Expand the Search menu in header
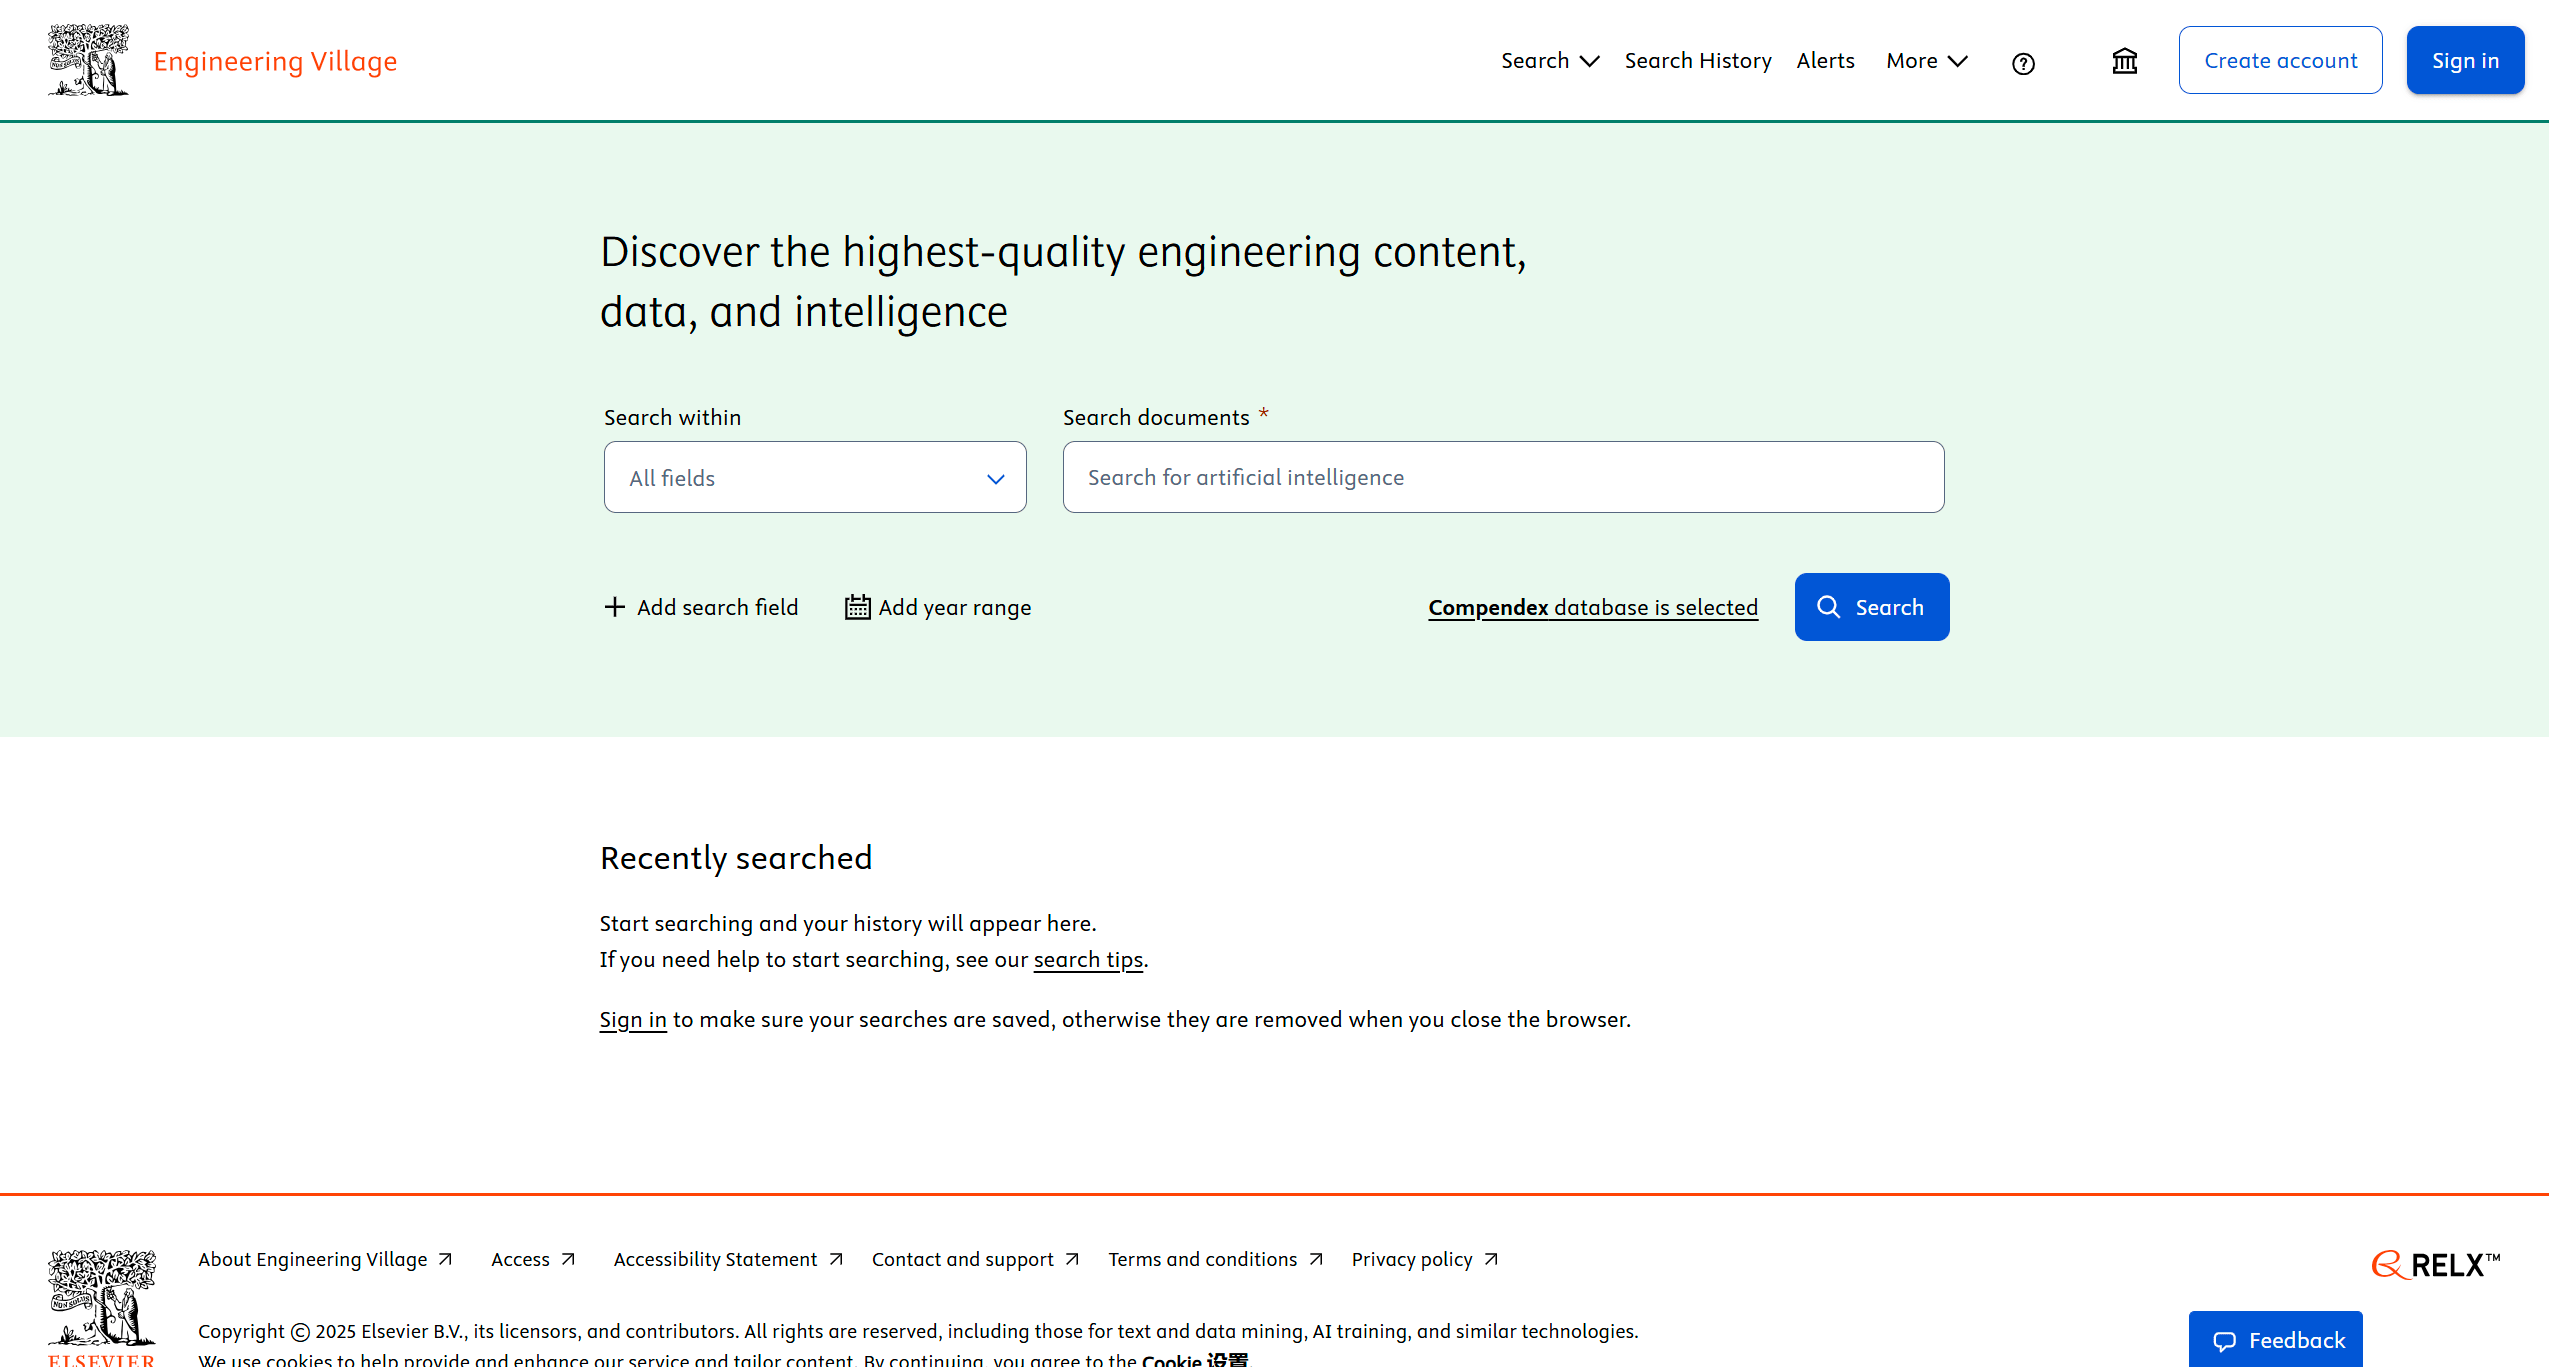The image size is (2549, 1367). click(x=1549, y=61)
